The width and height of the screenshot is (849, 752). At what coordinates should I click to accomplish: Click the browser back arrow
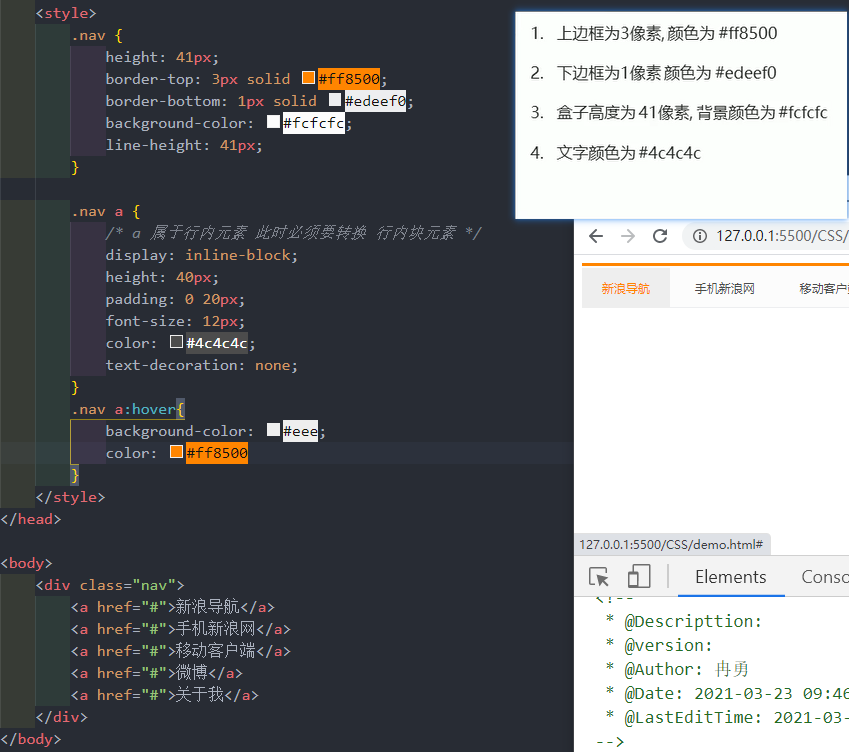point(596,236)
